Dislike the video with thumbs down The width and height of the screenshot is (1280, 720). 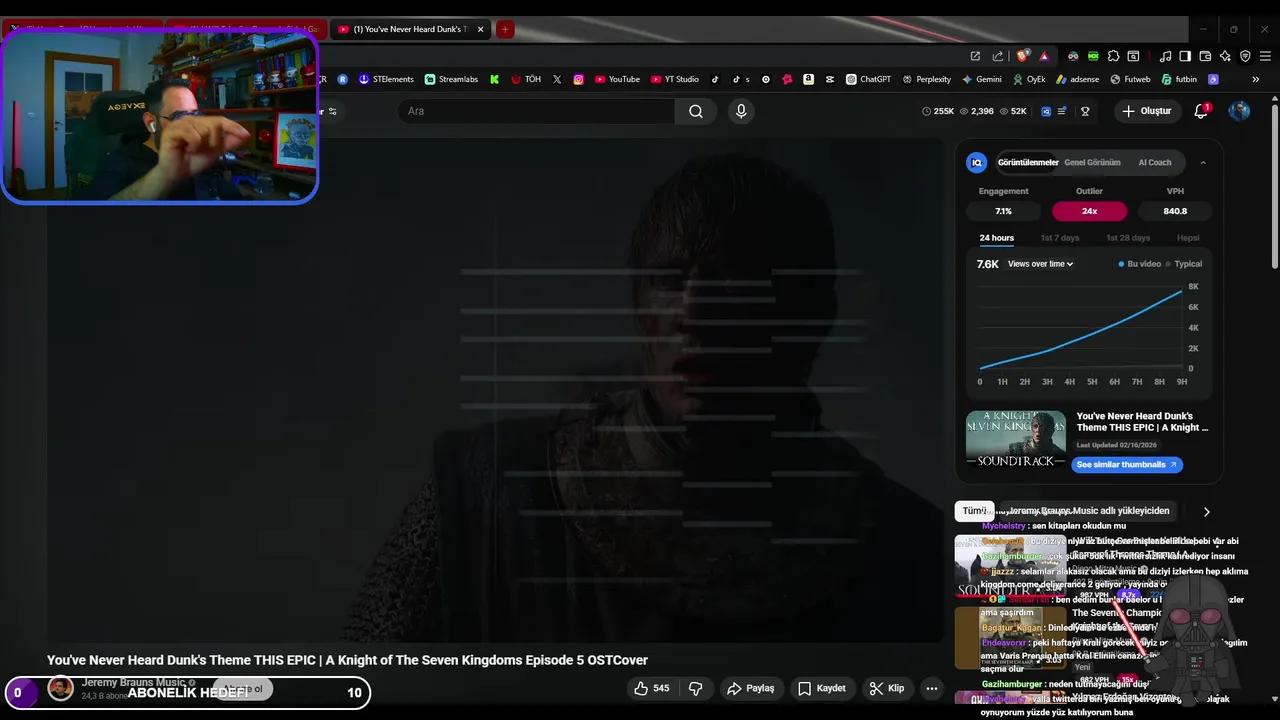(x=696, y=688)
